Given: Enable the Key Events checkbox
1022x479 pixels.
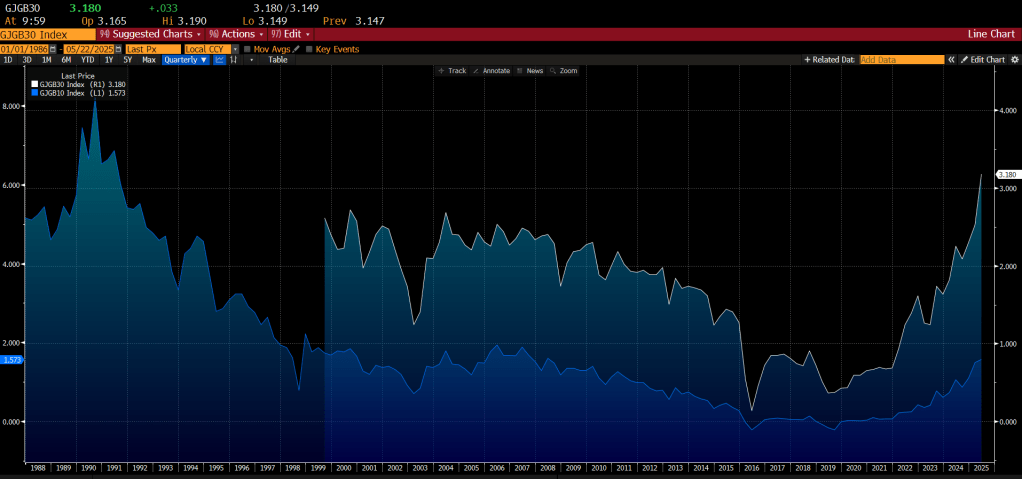Looking at the screenshot, I should [x=309, y=49].
